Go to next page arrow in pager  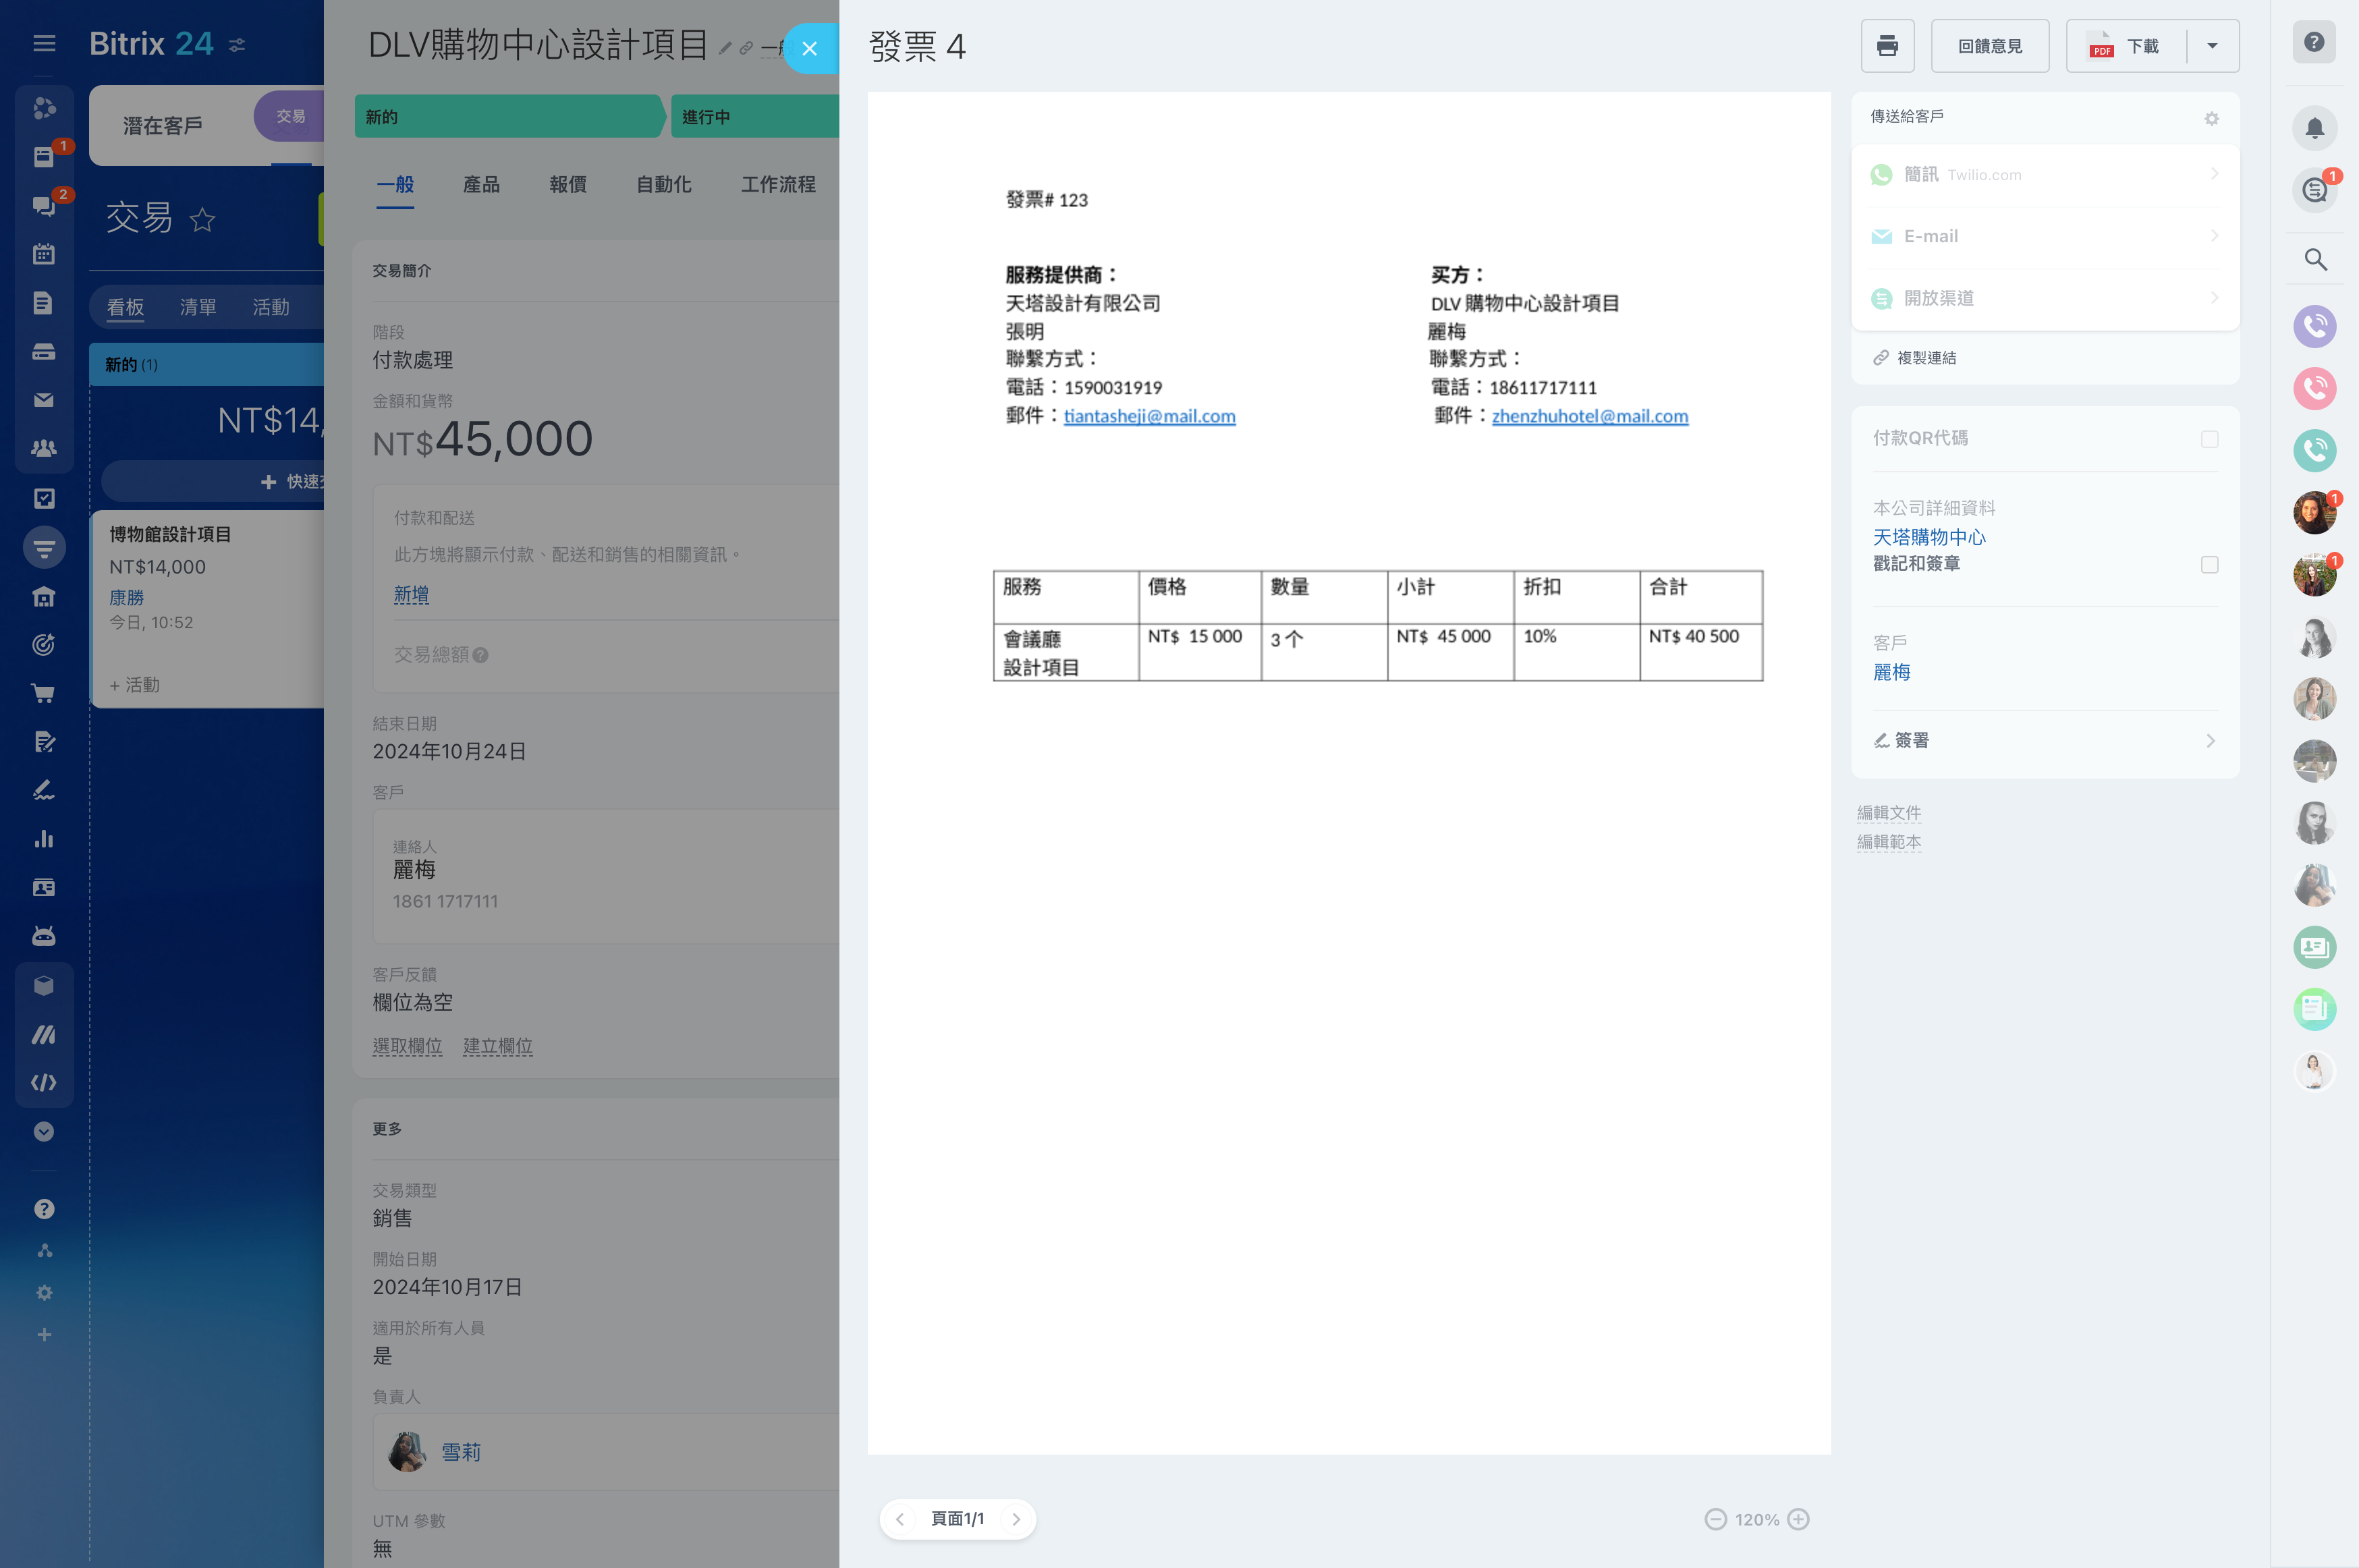[x=1016, y=1519]
